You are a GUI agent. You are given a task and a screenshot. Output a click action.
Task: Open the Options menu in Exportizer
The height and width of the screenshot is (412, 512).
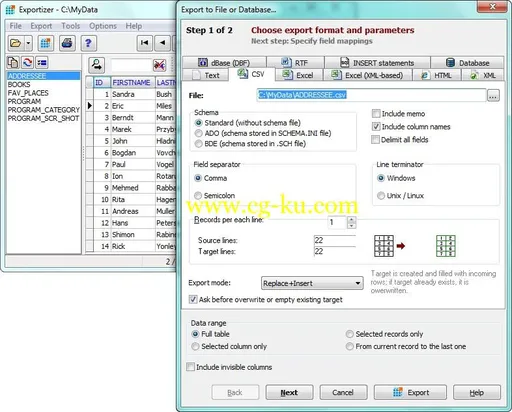point(103,26)
